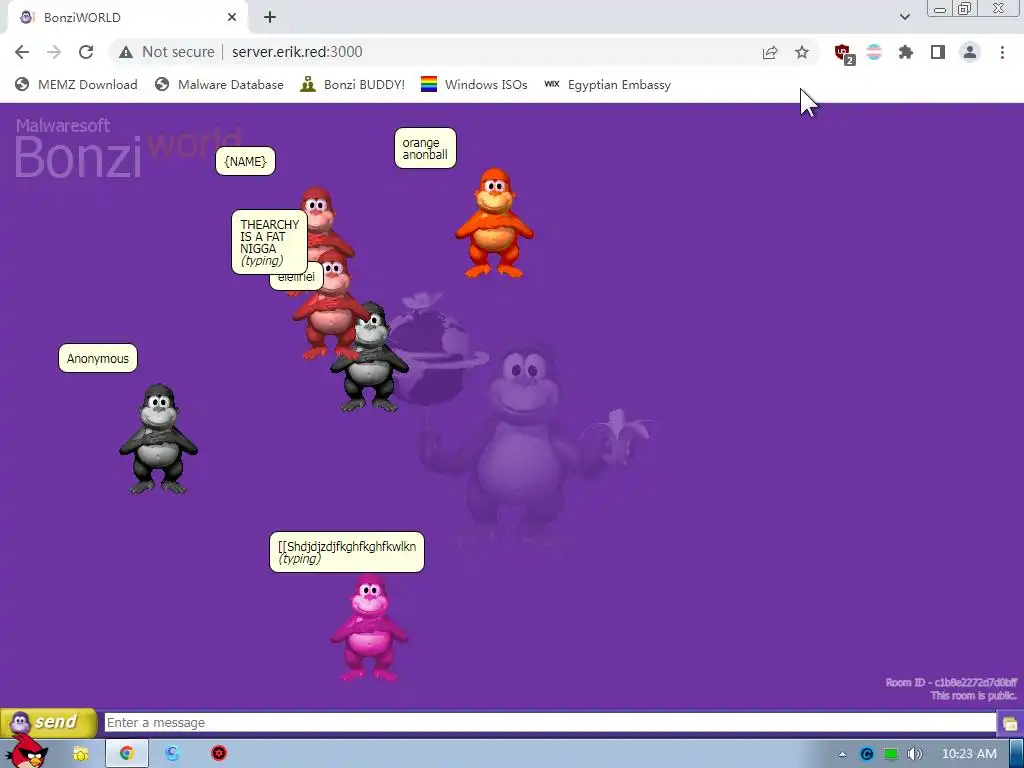Open the yellow file explorer taskbar icon

(x=81, y=754)
